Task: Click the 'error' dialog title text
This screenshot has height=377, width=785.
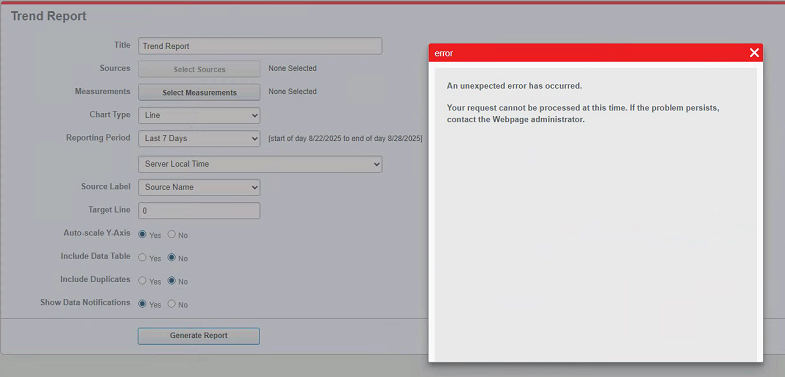Action: click(444, 53)
